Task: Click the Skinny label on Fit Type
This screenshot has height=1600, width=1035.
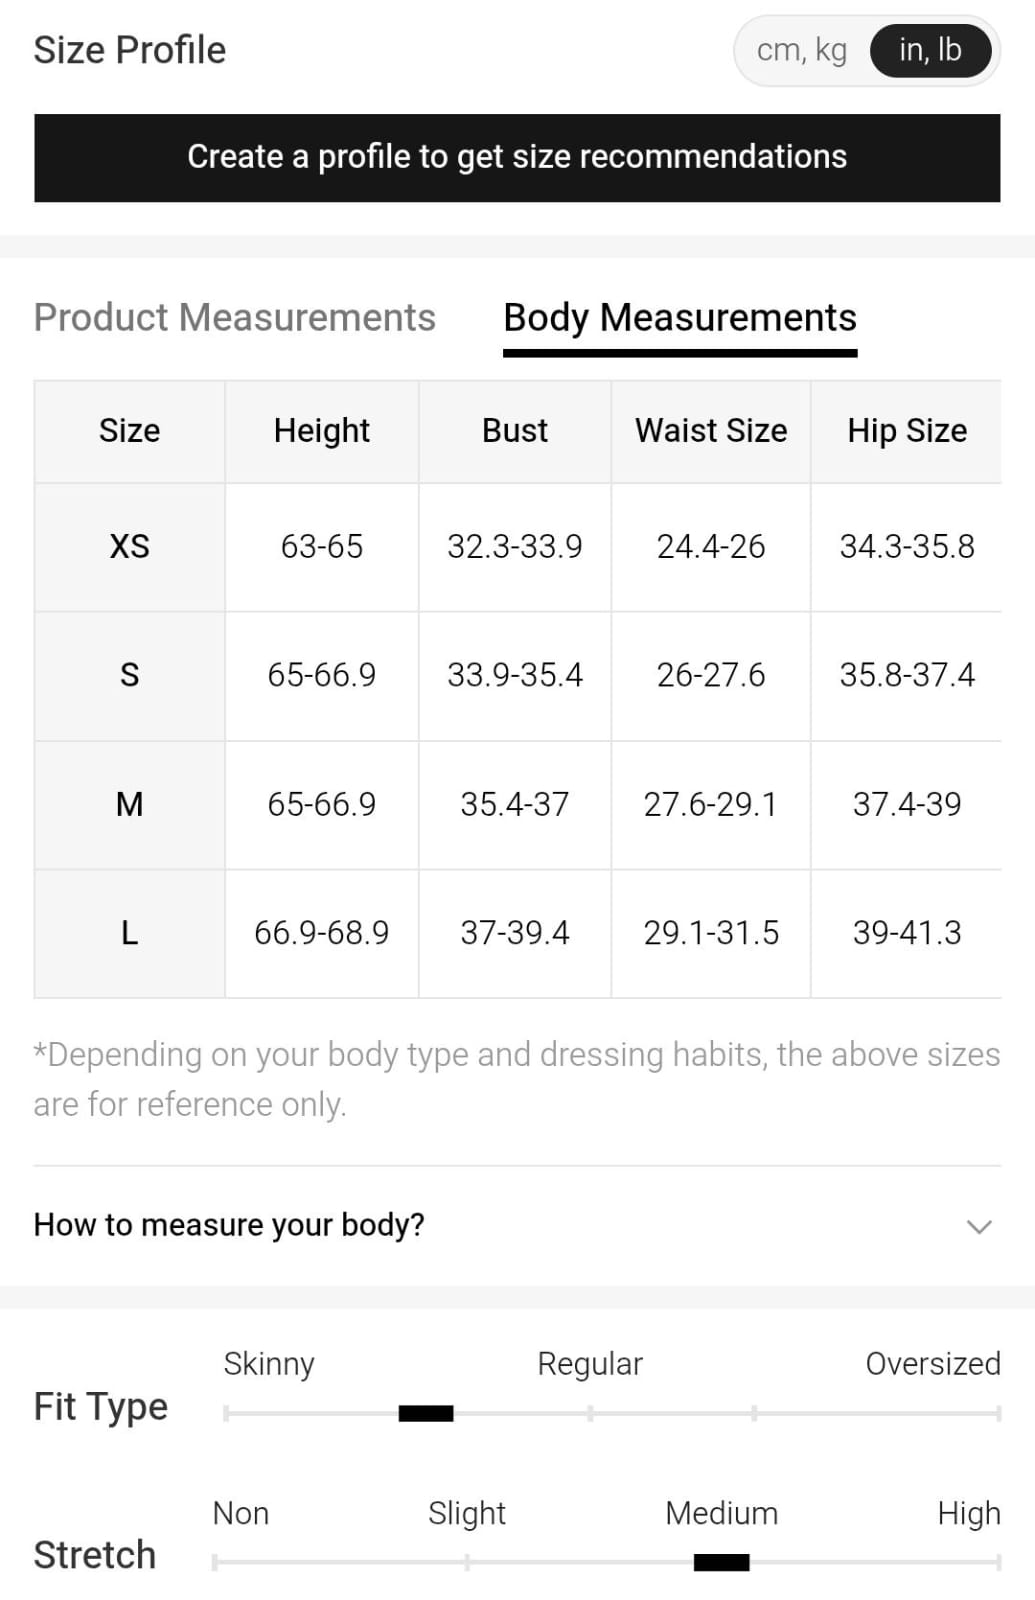Action: click(269, 1364)
